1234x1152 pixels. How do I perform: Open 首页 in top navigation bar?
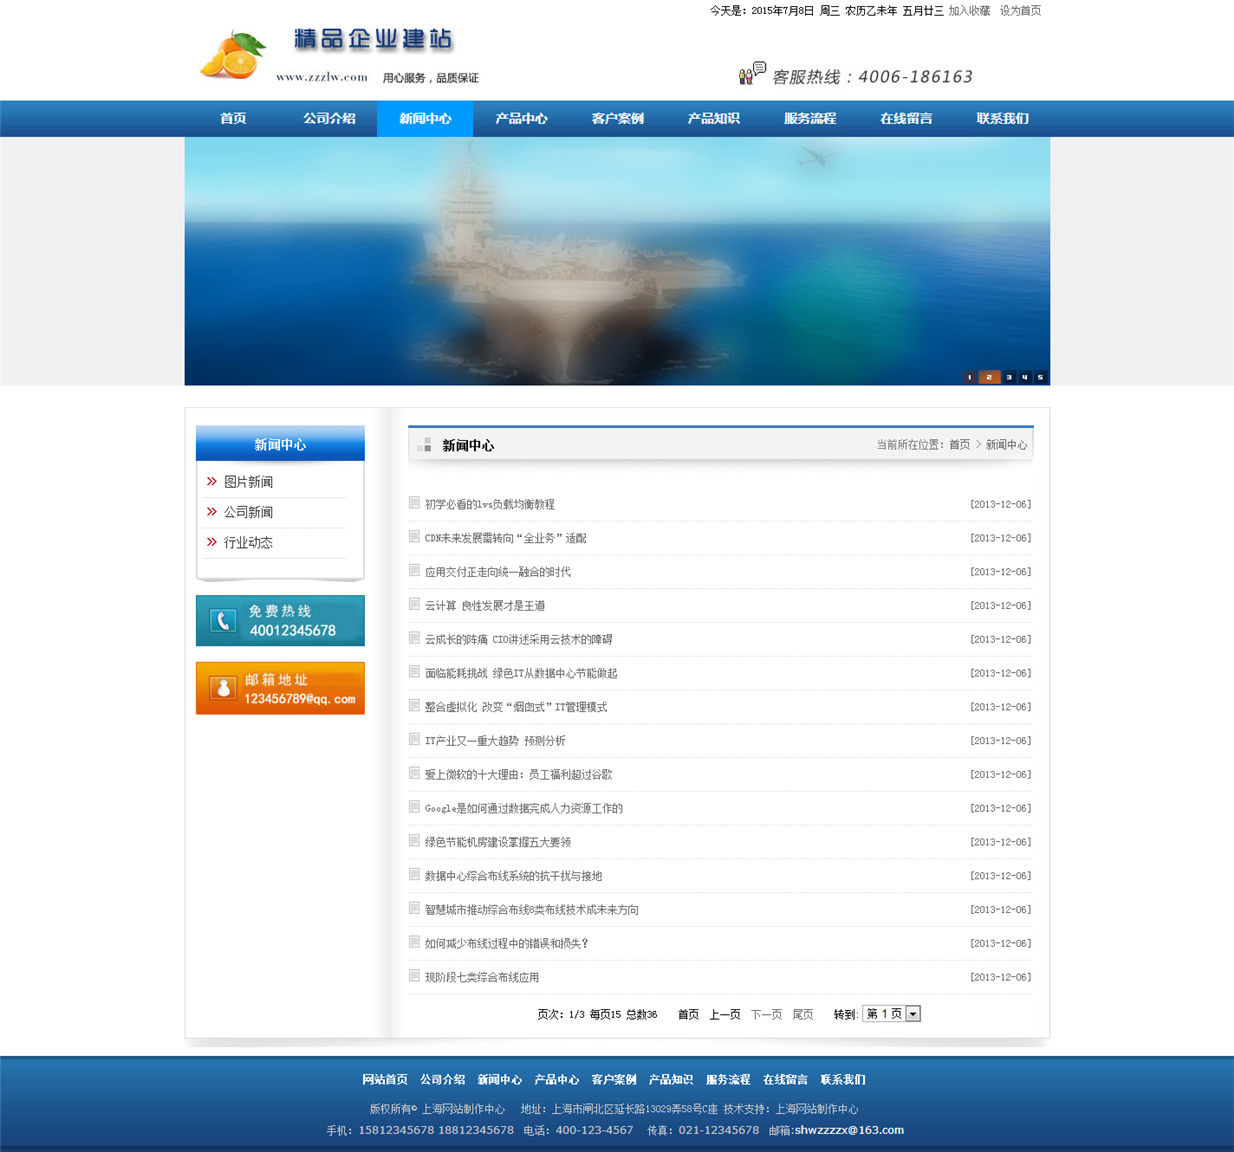233,118
